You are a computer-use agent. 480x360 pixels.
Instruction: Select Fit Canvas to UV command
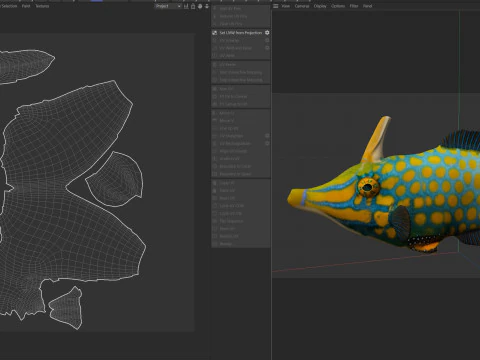[241, 104]
